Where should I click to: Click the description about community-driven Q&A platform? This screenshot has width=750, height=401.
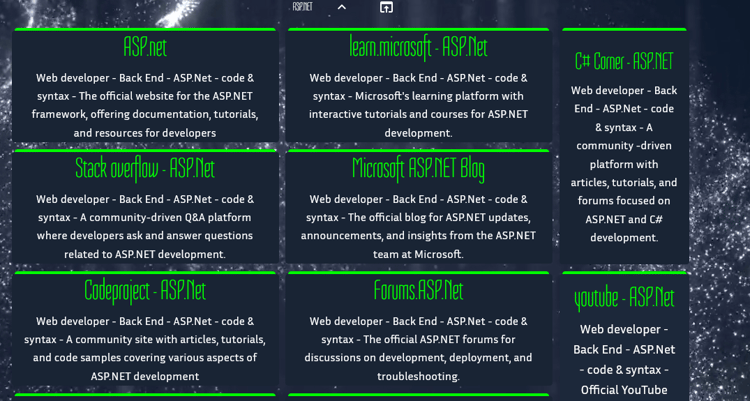[145, 226]
